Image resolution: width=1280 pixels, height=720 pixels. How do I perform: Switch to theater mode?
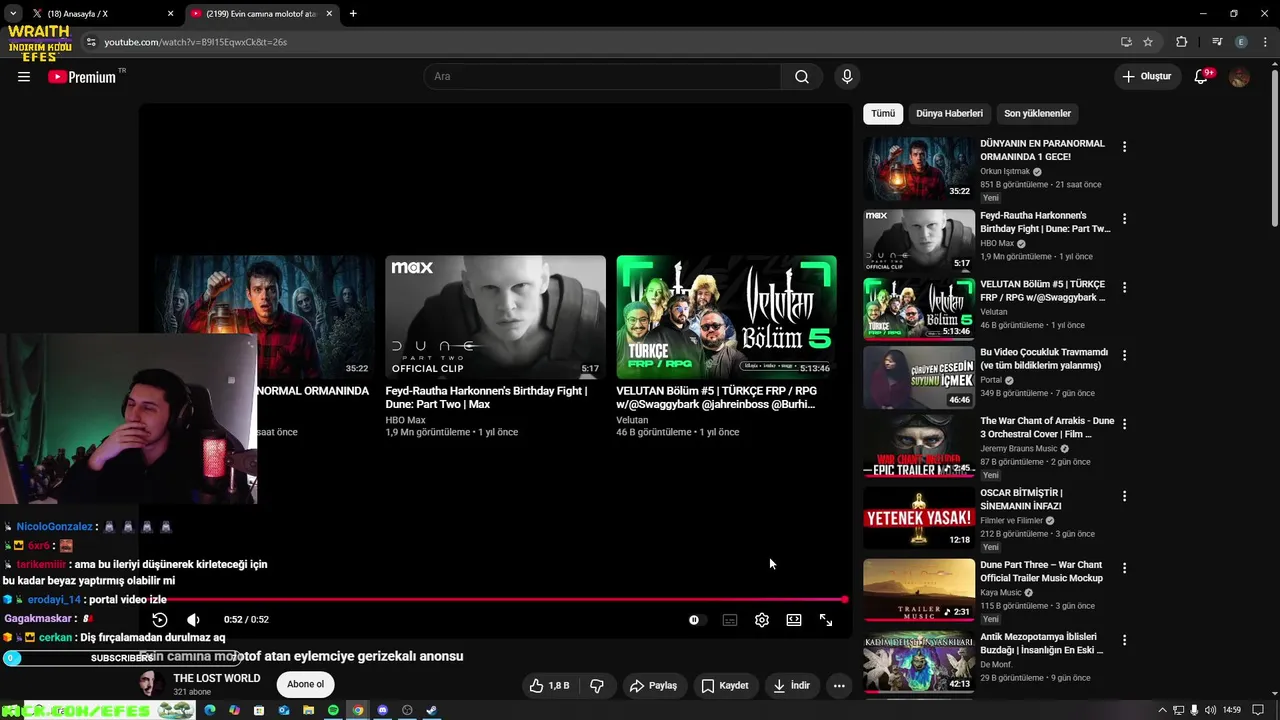pyautogui.click(x=794, y=620)
